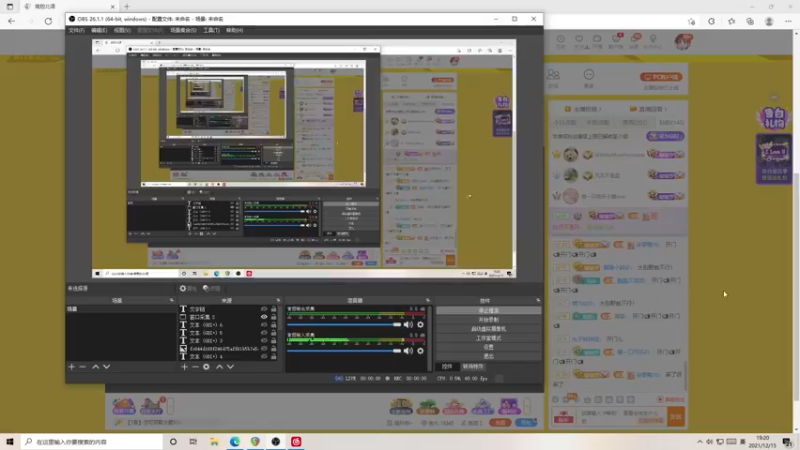Click the Filters button above the docks
800x450 pixels.
click(211, 288)
